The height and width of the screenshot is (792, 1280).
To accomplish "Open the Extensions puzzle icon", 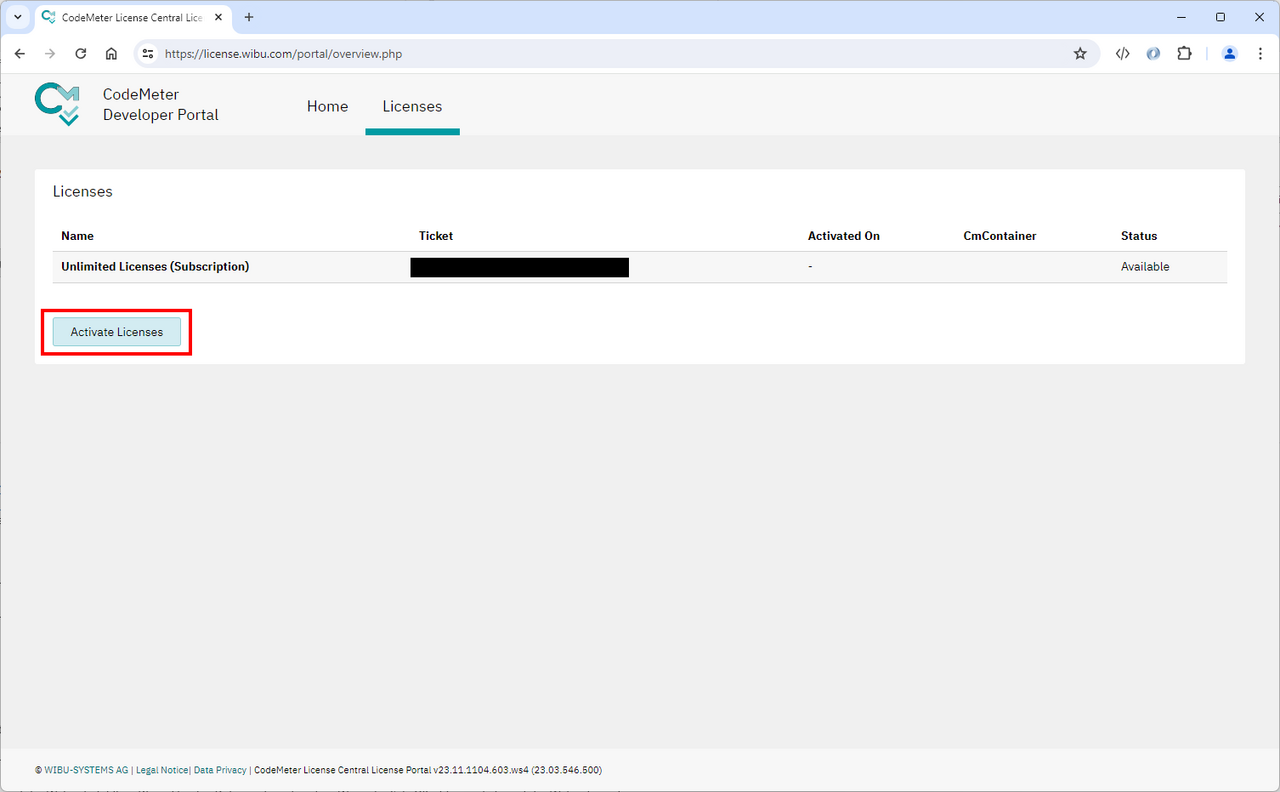I will (x=1184, y=54).
